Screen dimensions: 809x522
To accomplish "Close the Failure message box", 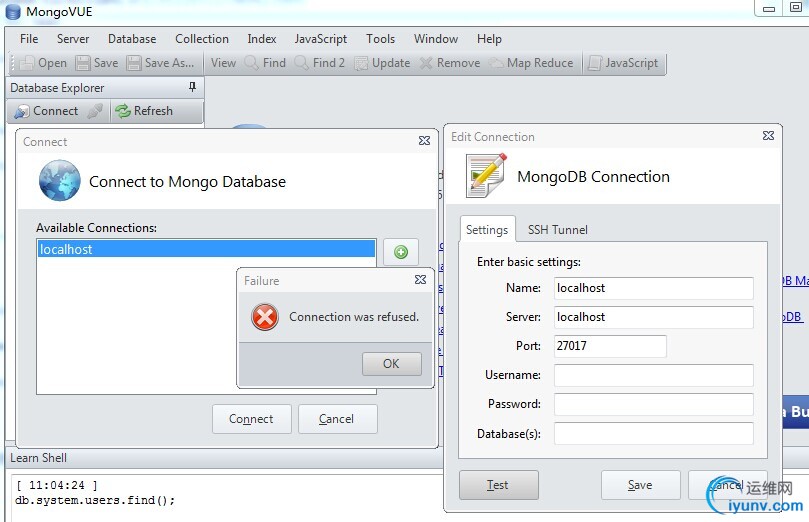I will click(420, 280).
